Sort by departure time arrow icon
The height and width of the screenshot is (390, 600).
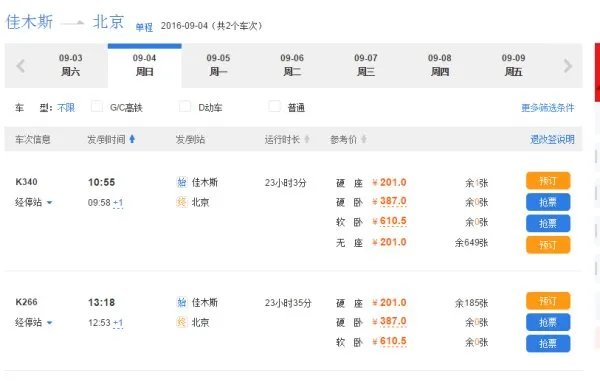pyautogui.click(x=132, y=139)
